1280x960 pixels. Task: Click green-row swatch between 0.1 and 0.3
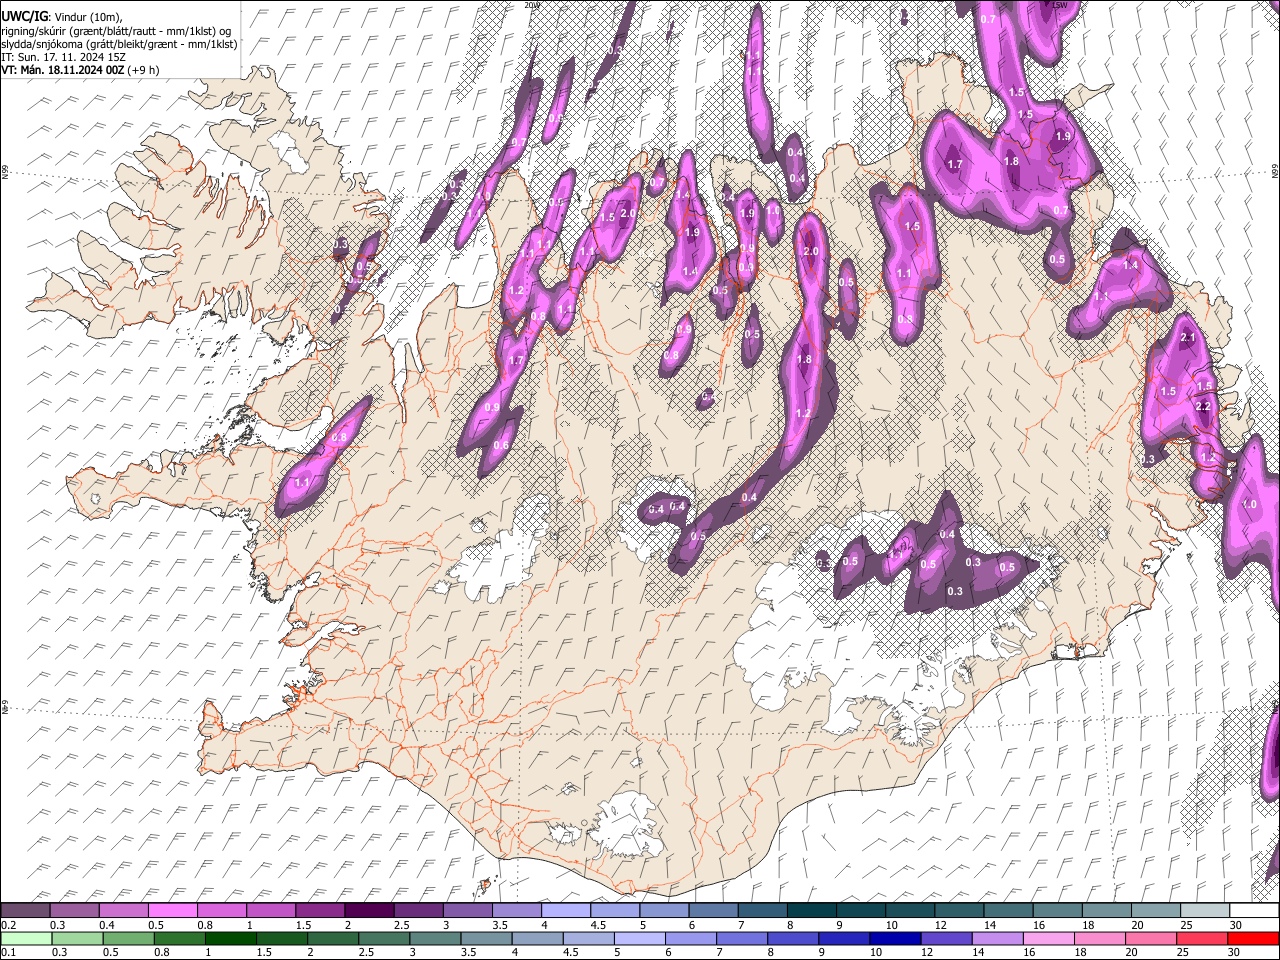pyautogui.click(x=26, y=938)
